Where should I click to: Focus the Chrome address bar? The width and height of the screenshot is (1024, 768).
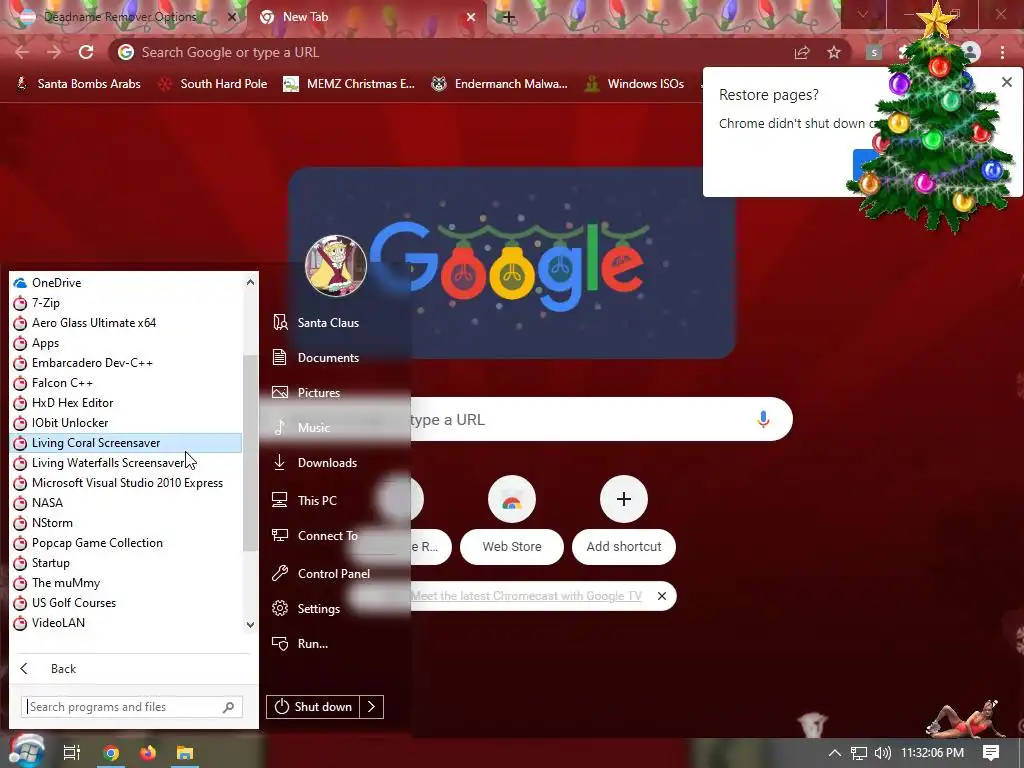point(457,52)
